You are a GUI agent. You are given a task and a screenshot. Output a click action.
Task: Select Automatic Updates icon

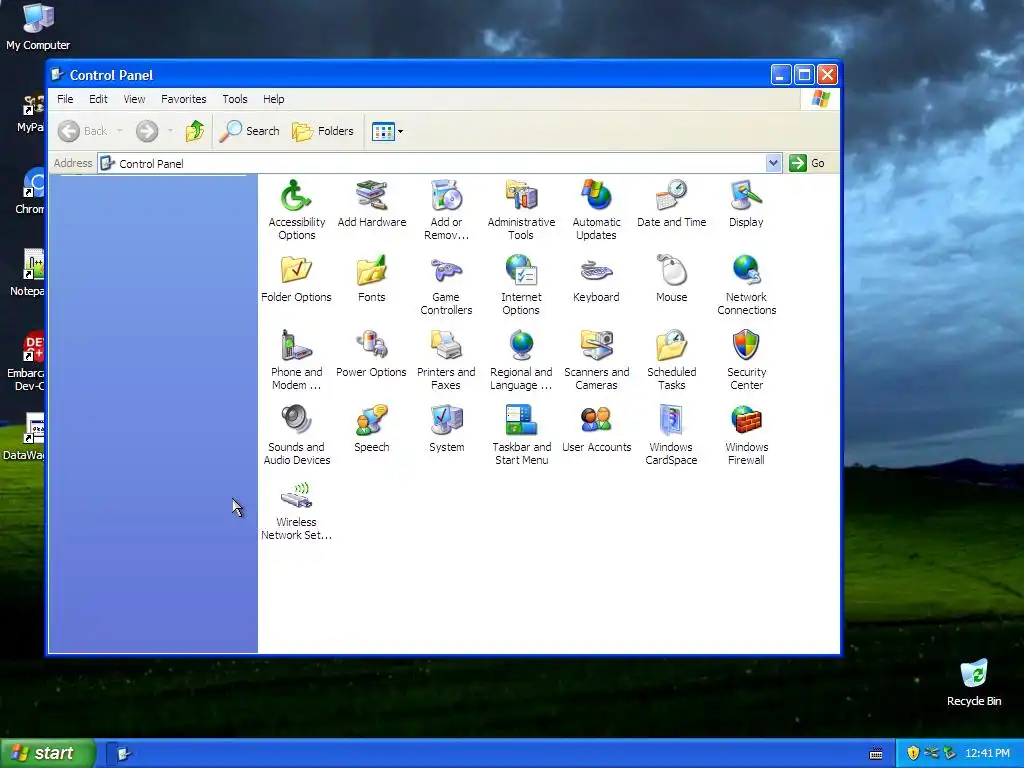click(x=596, y=210)
